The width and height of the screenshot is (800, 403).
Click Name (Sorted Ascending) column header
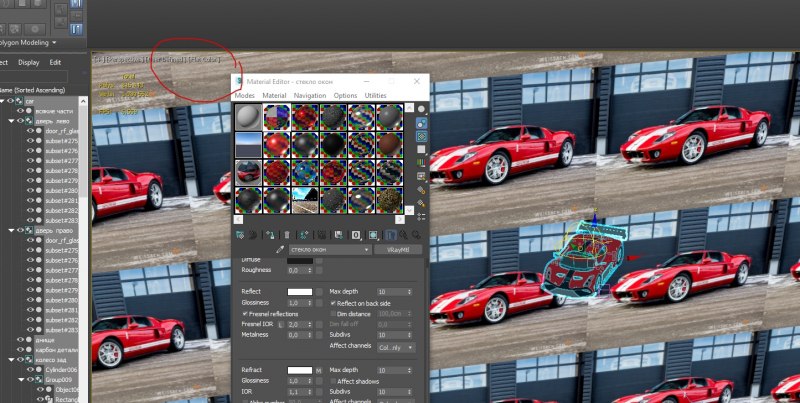point(33,90)
